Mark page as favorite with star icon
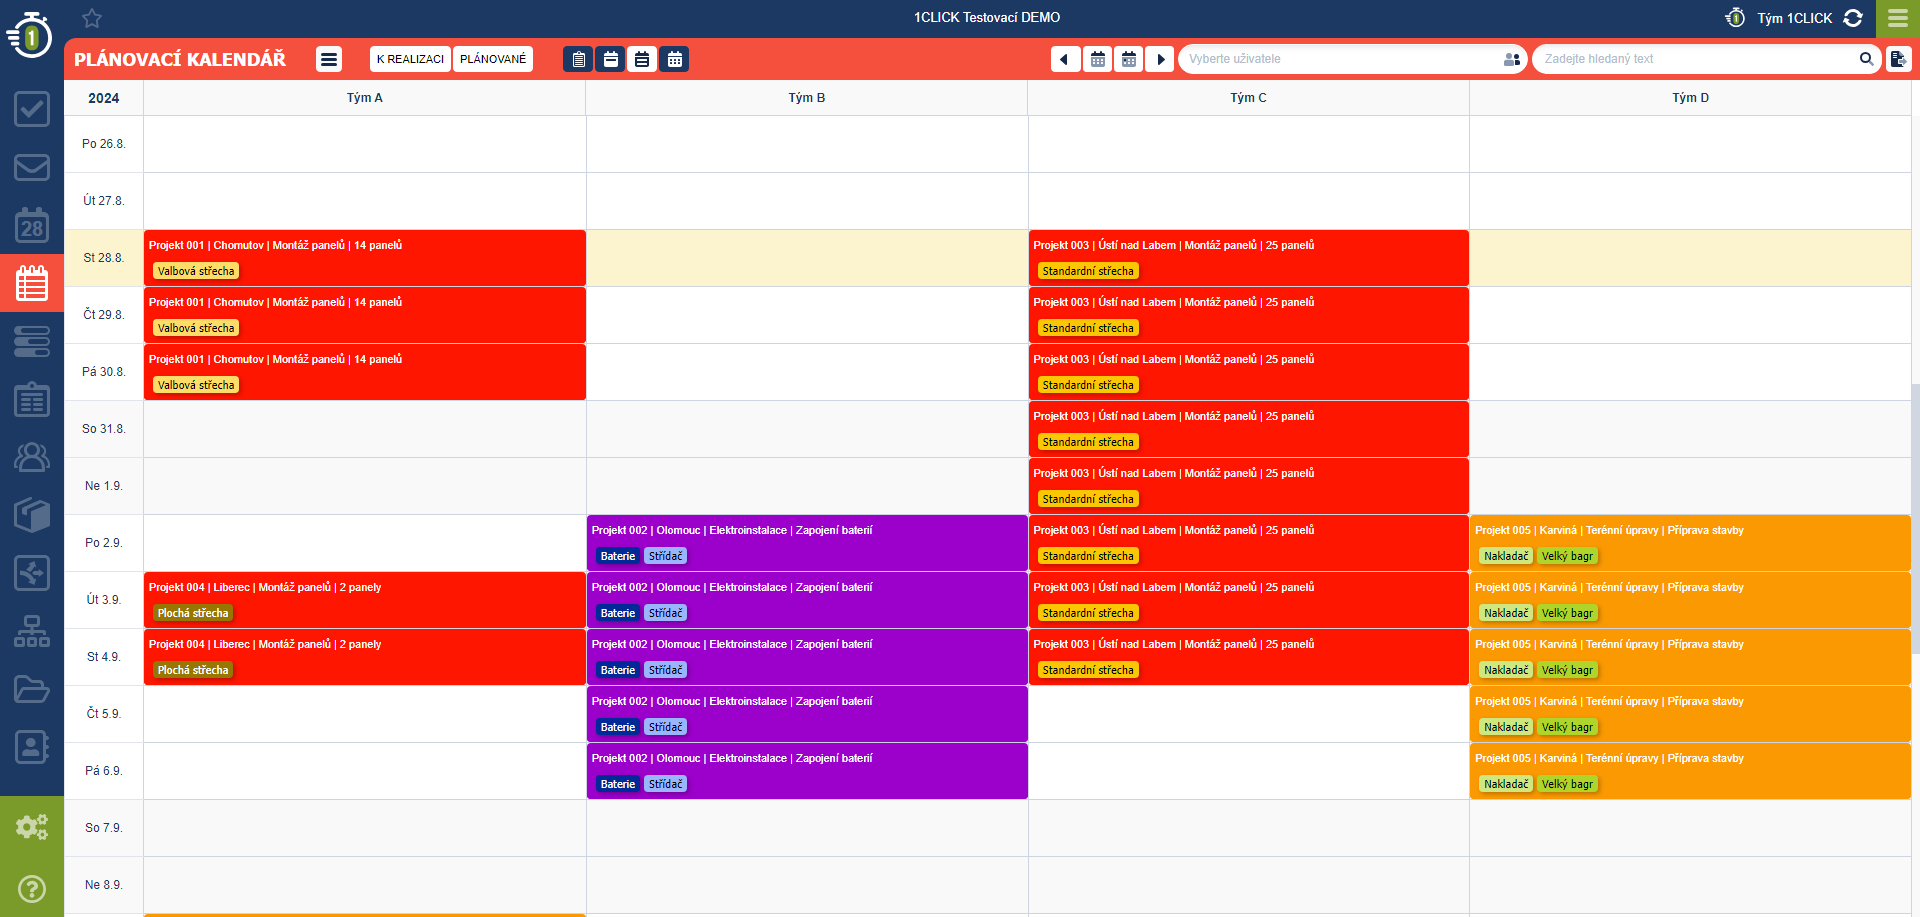Image resolution: width=1920 pixels, height=917 pixels. (x=92, y=18)
